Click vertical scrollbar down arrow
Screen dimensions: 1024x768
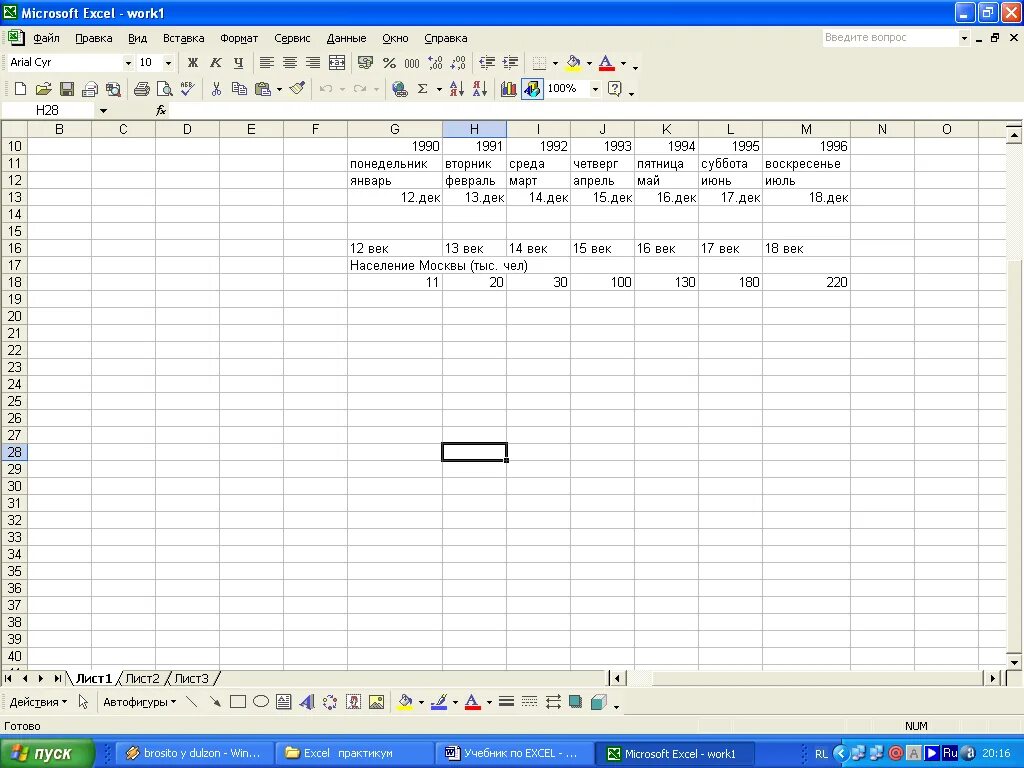tap(1014, 662)
